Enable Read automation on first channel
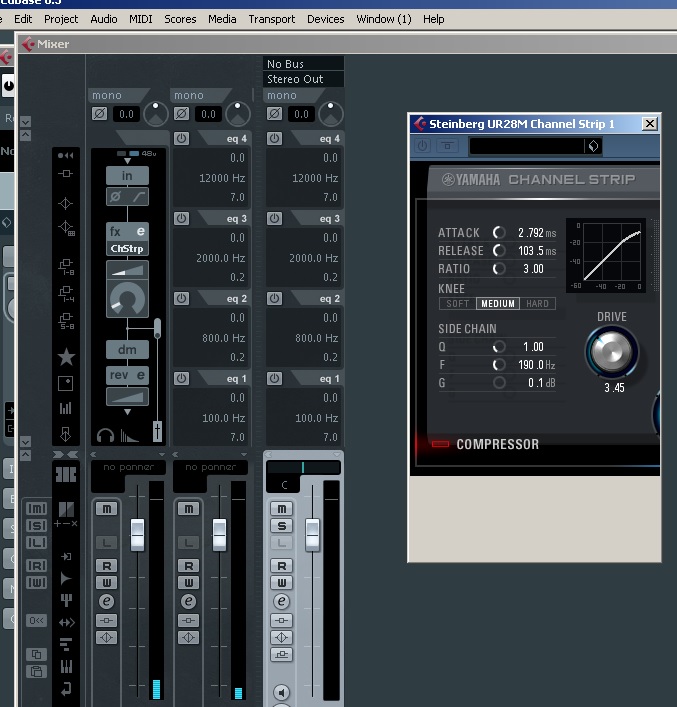Image resolution: width=677 pixels, height=707 pixels. 107,565
